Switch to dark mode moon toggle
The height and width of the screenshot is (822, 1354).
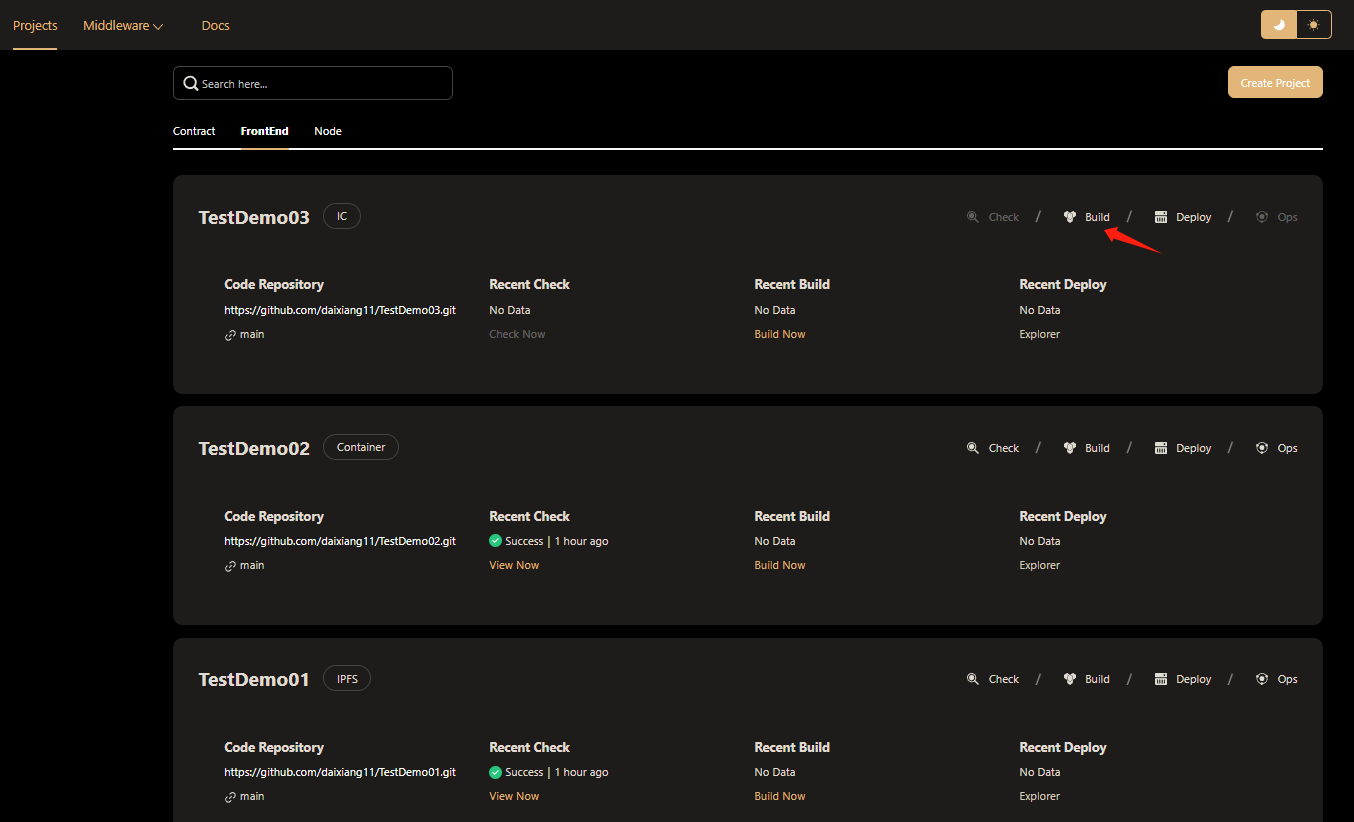pos(1279,25)
